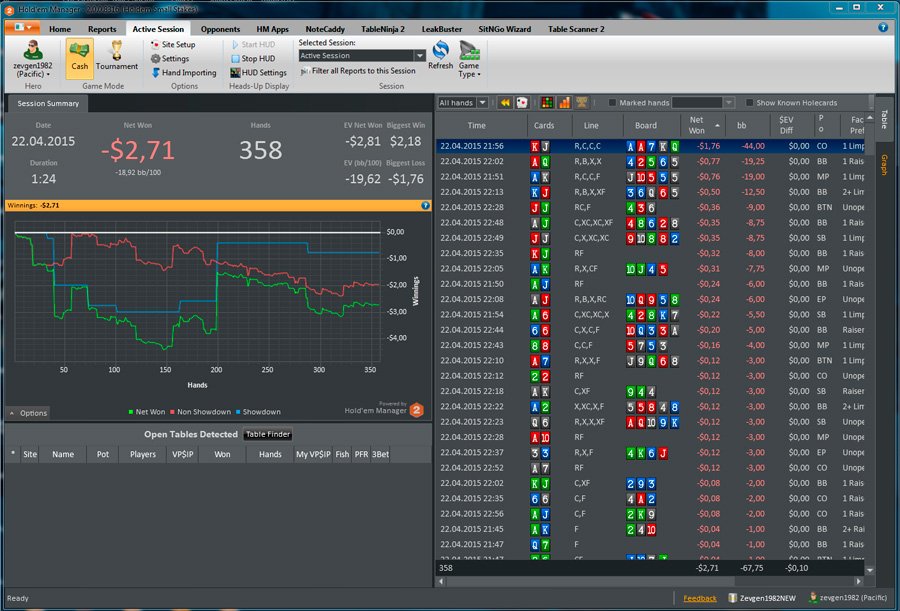
Task: Click zevgen1982 (Pacific) hero in status bar
Action: (848, 598)
